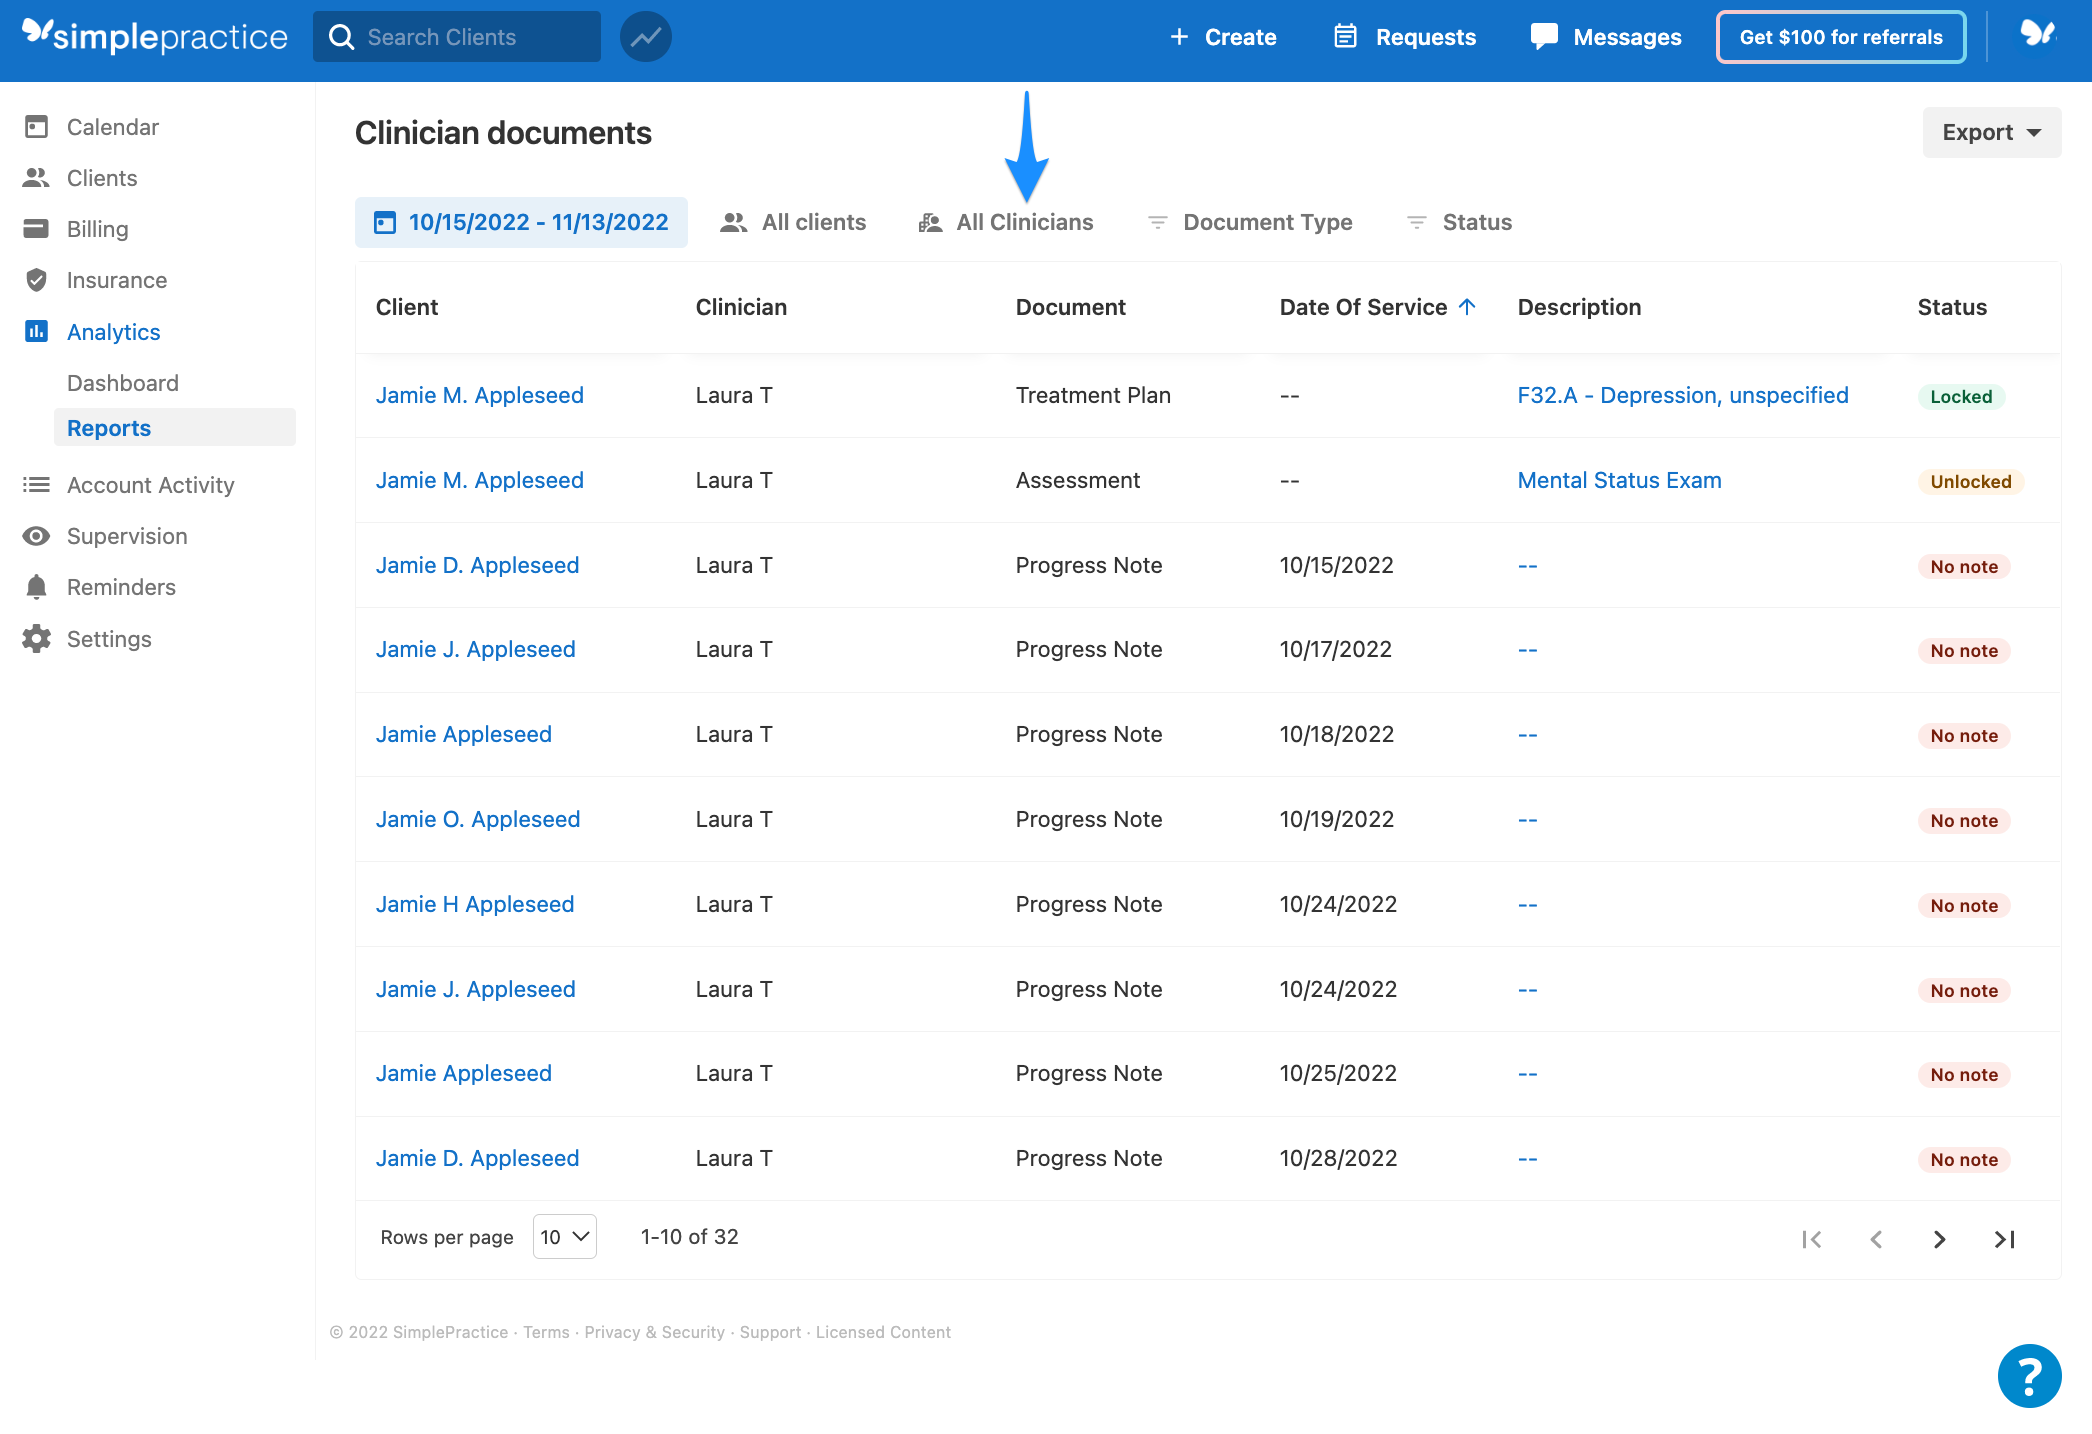
Task: Open the Export dropdown
Action: click(1990, 131)
